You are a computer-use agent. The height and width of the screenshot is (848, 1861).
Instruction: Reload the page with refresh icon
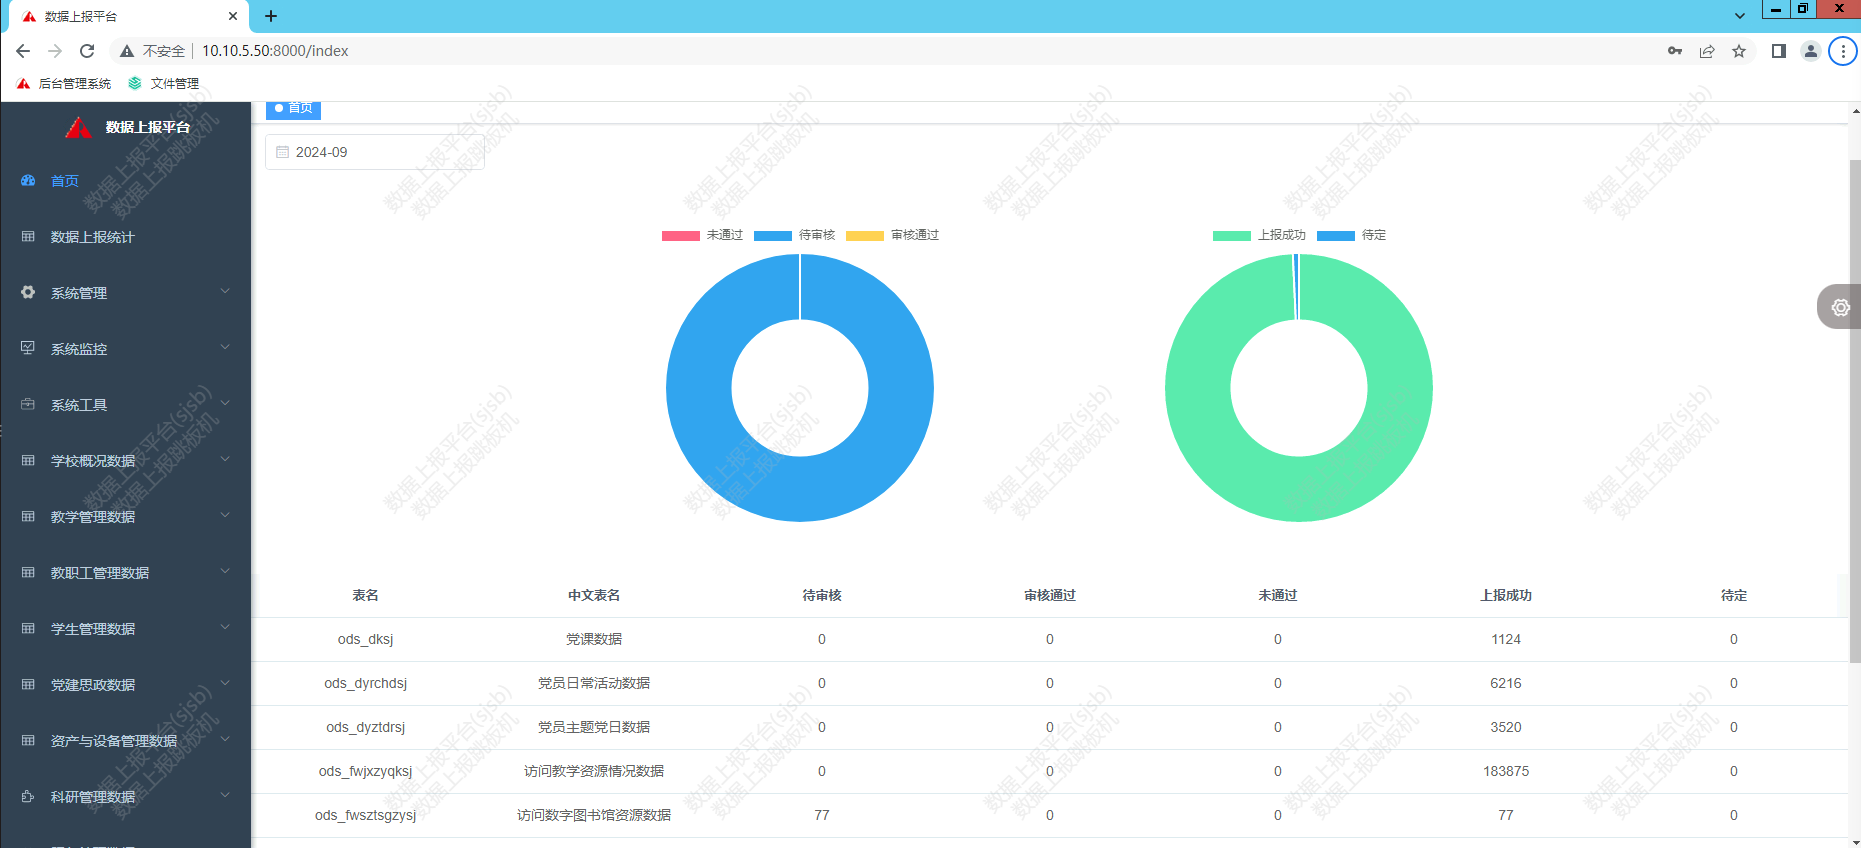pyautogui.click(x=87, y=51)
